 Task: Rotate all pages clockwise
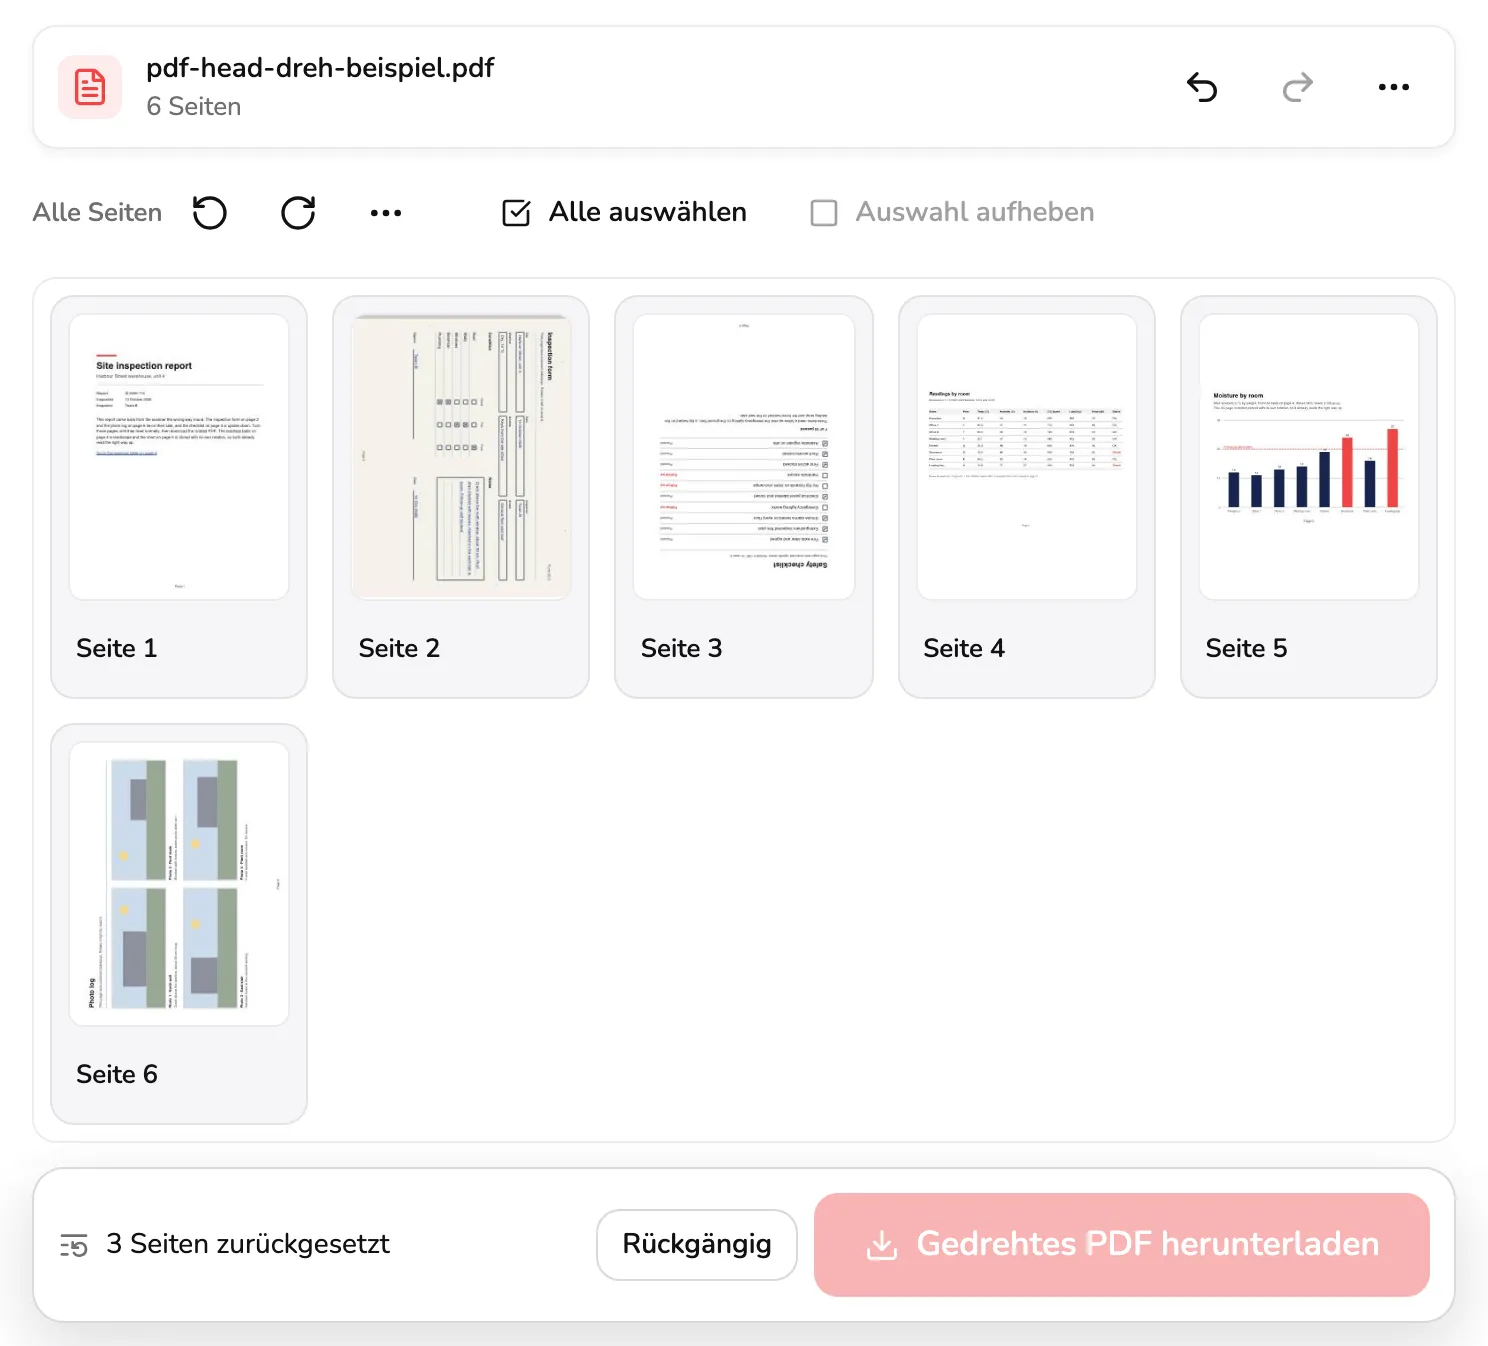click(298, 213)
